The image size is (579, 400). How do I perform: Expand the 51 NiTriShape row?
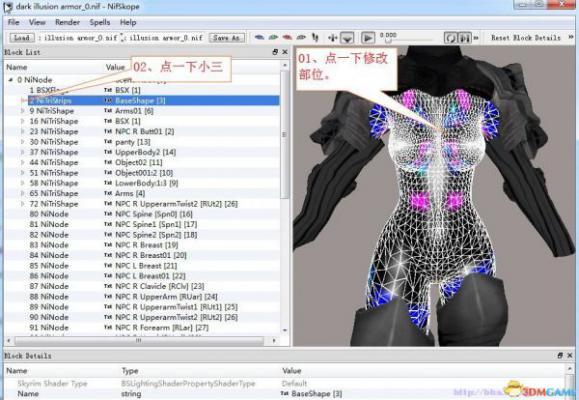pyautogui.click(x=23, y=173)
